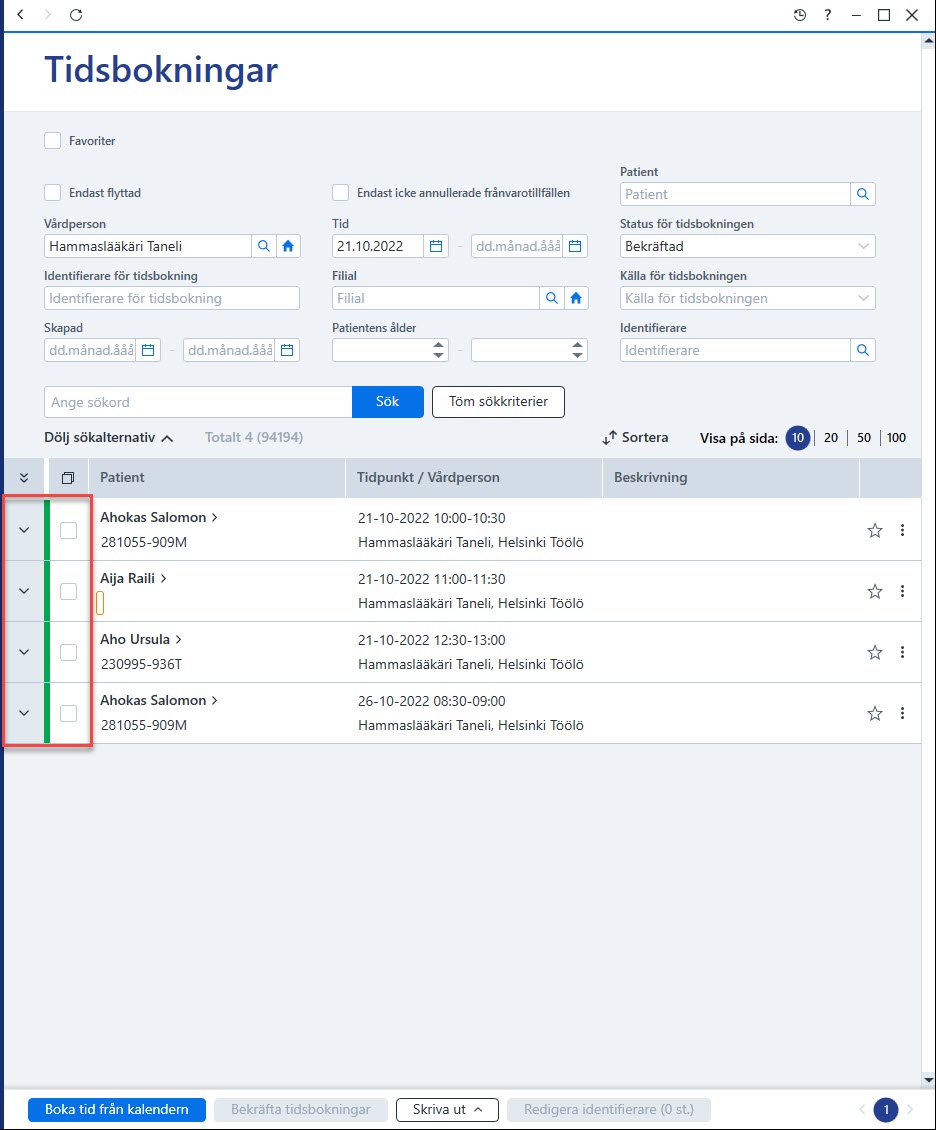Screen dimensions: 936x1130
Task: Click the history clock icon in title bar
Action: 800,15
